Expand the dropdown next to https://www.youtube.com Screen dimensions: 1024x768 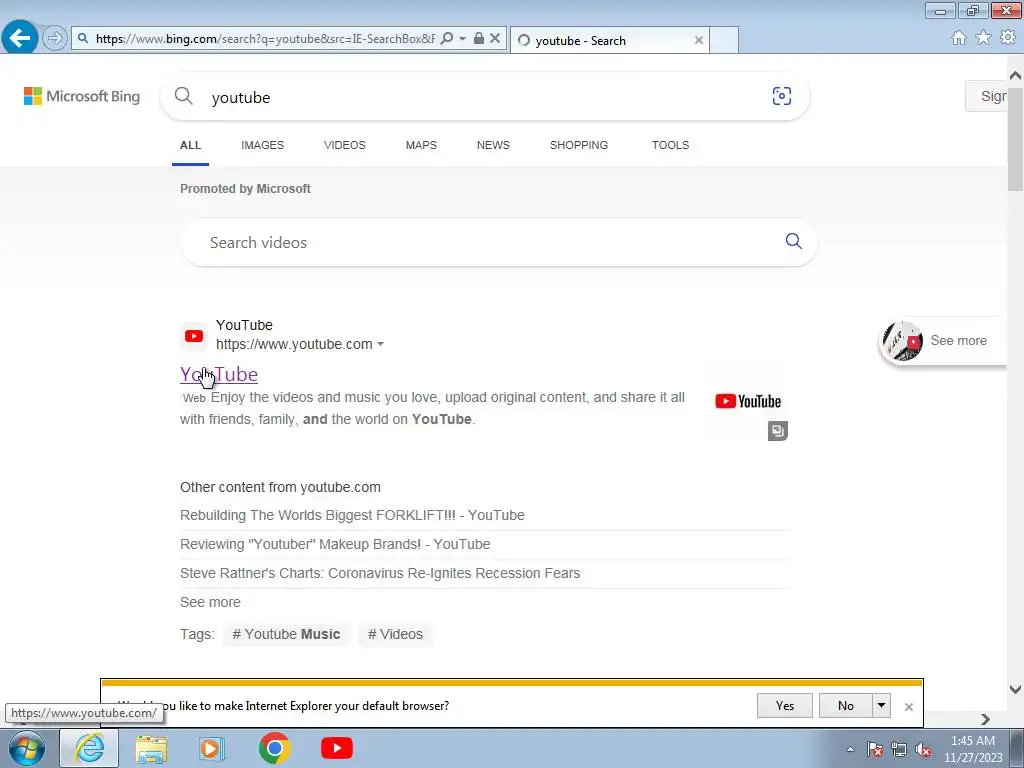381,344
